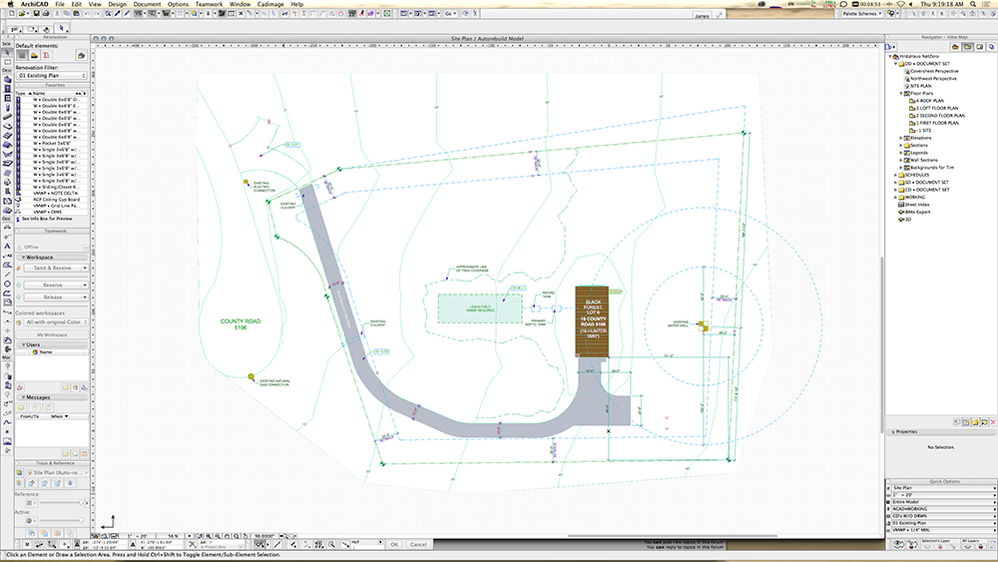Viewport: 998px width, 562px height.
Task: Select the Text tool in the toolbox
Action: click(7, 246)
